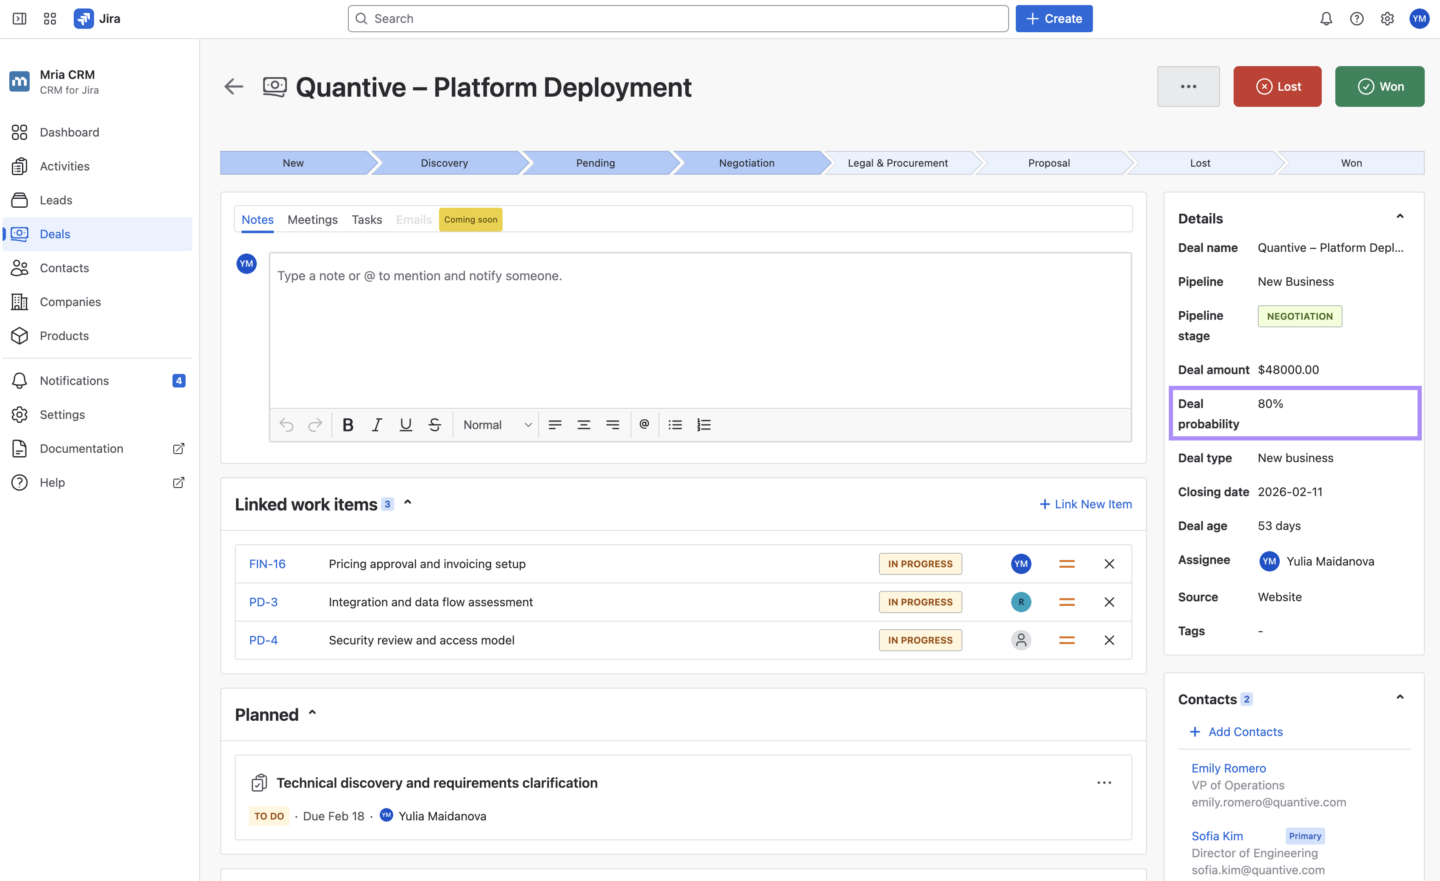Click the Negotiation stage in the pipeline bar
The height and width of the screenshot is (881, 1440).
tap(746, 162)
